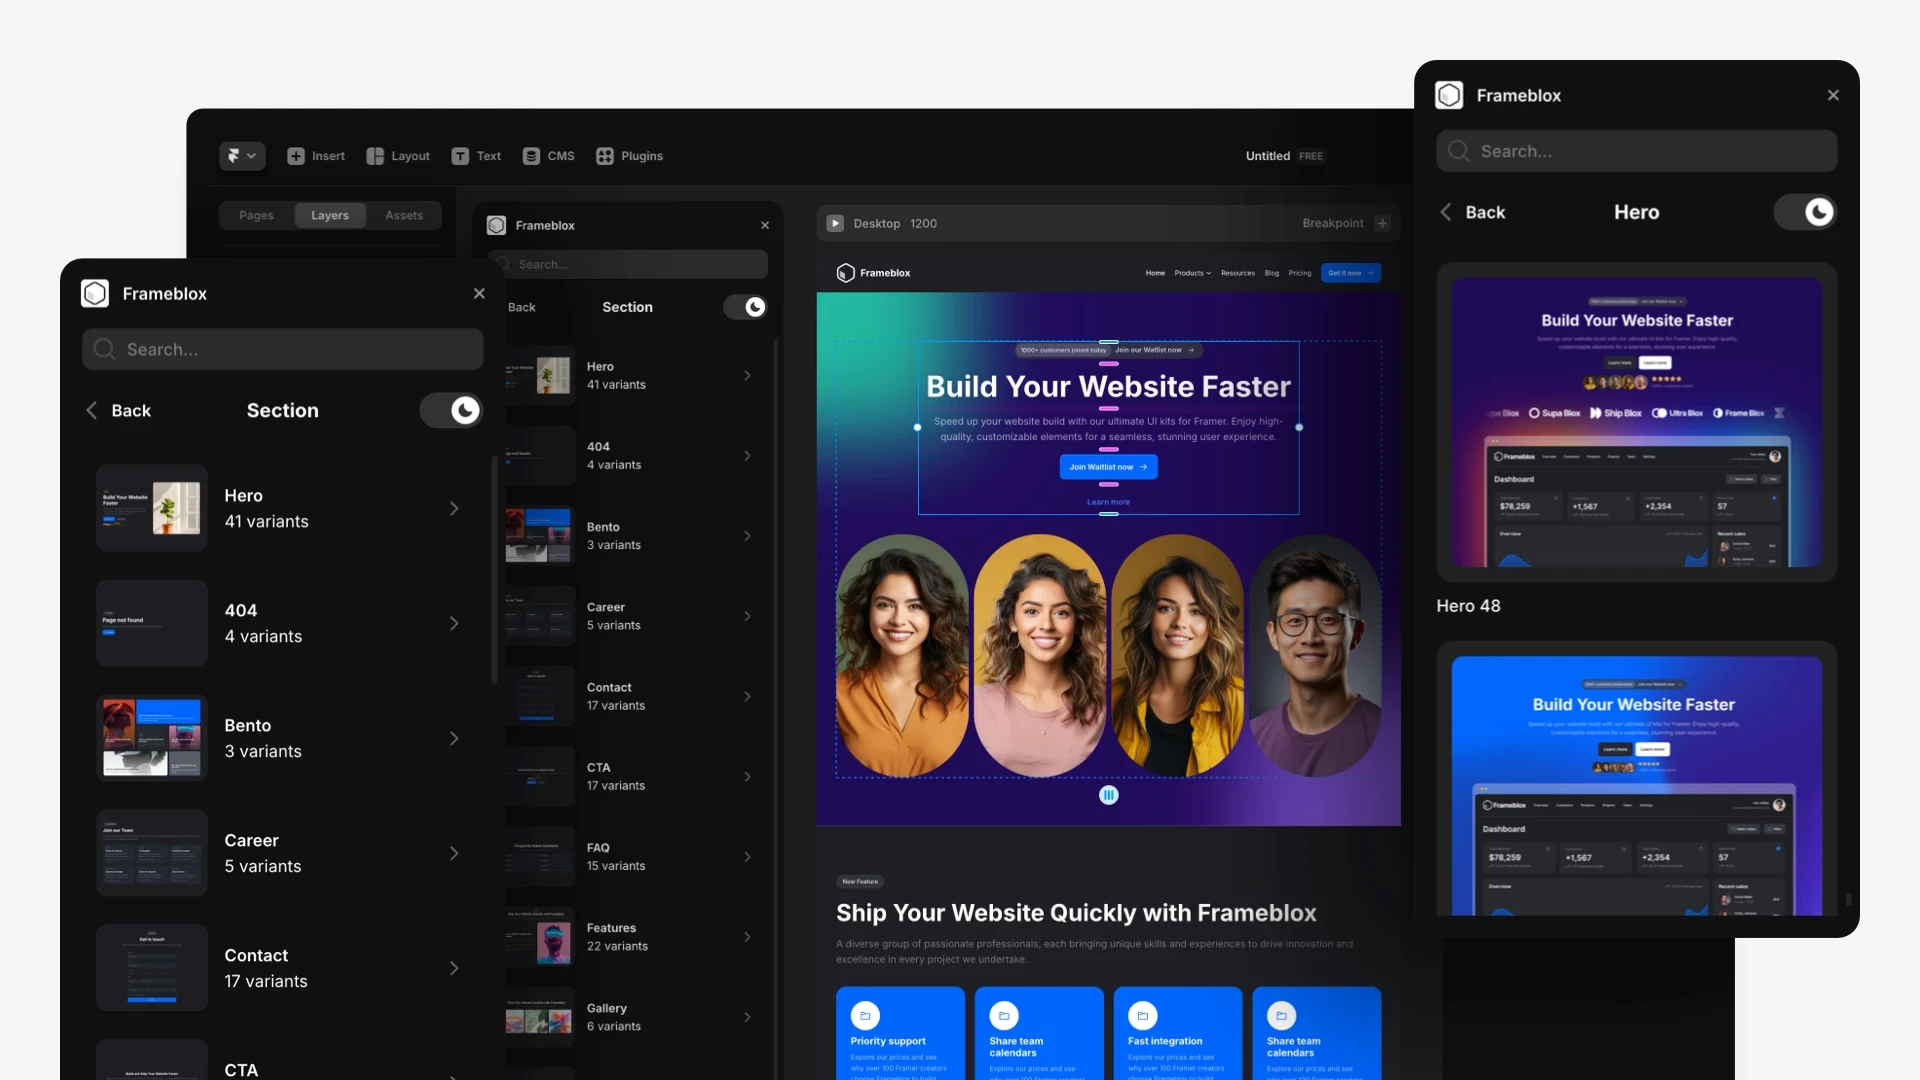Toggle dark mode in the right Hero panel

tap(1805, 212)
